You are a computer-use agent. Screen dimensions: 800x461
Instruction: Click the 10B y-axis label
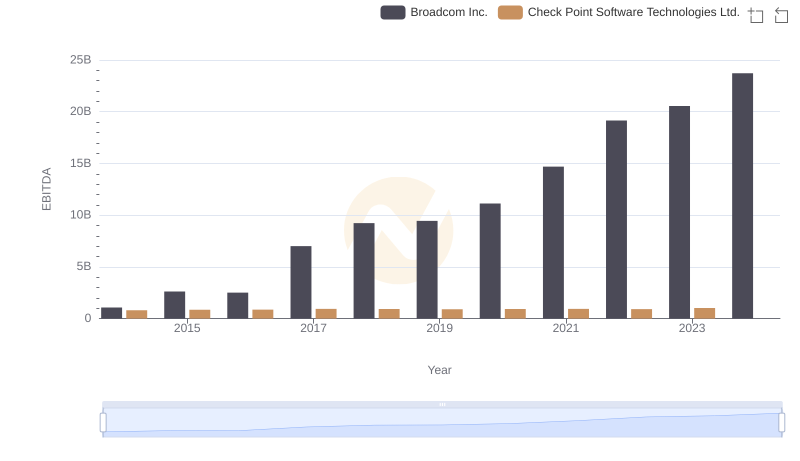[x=81, y=215]
